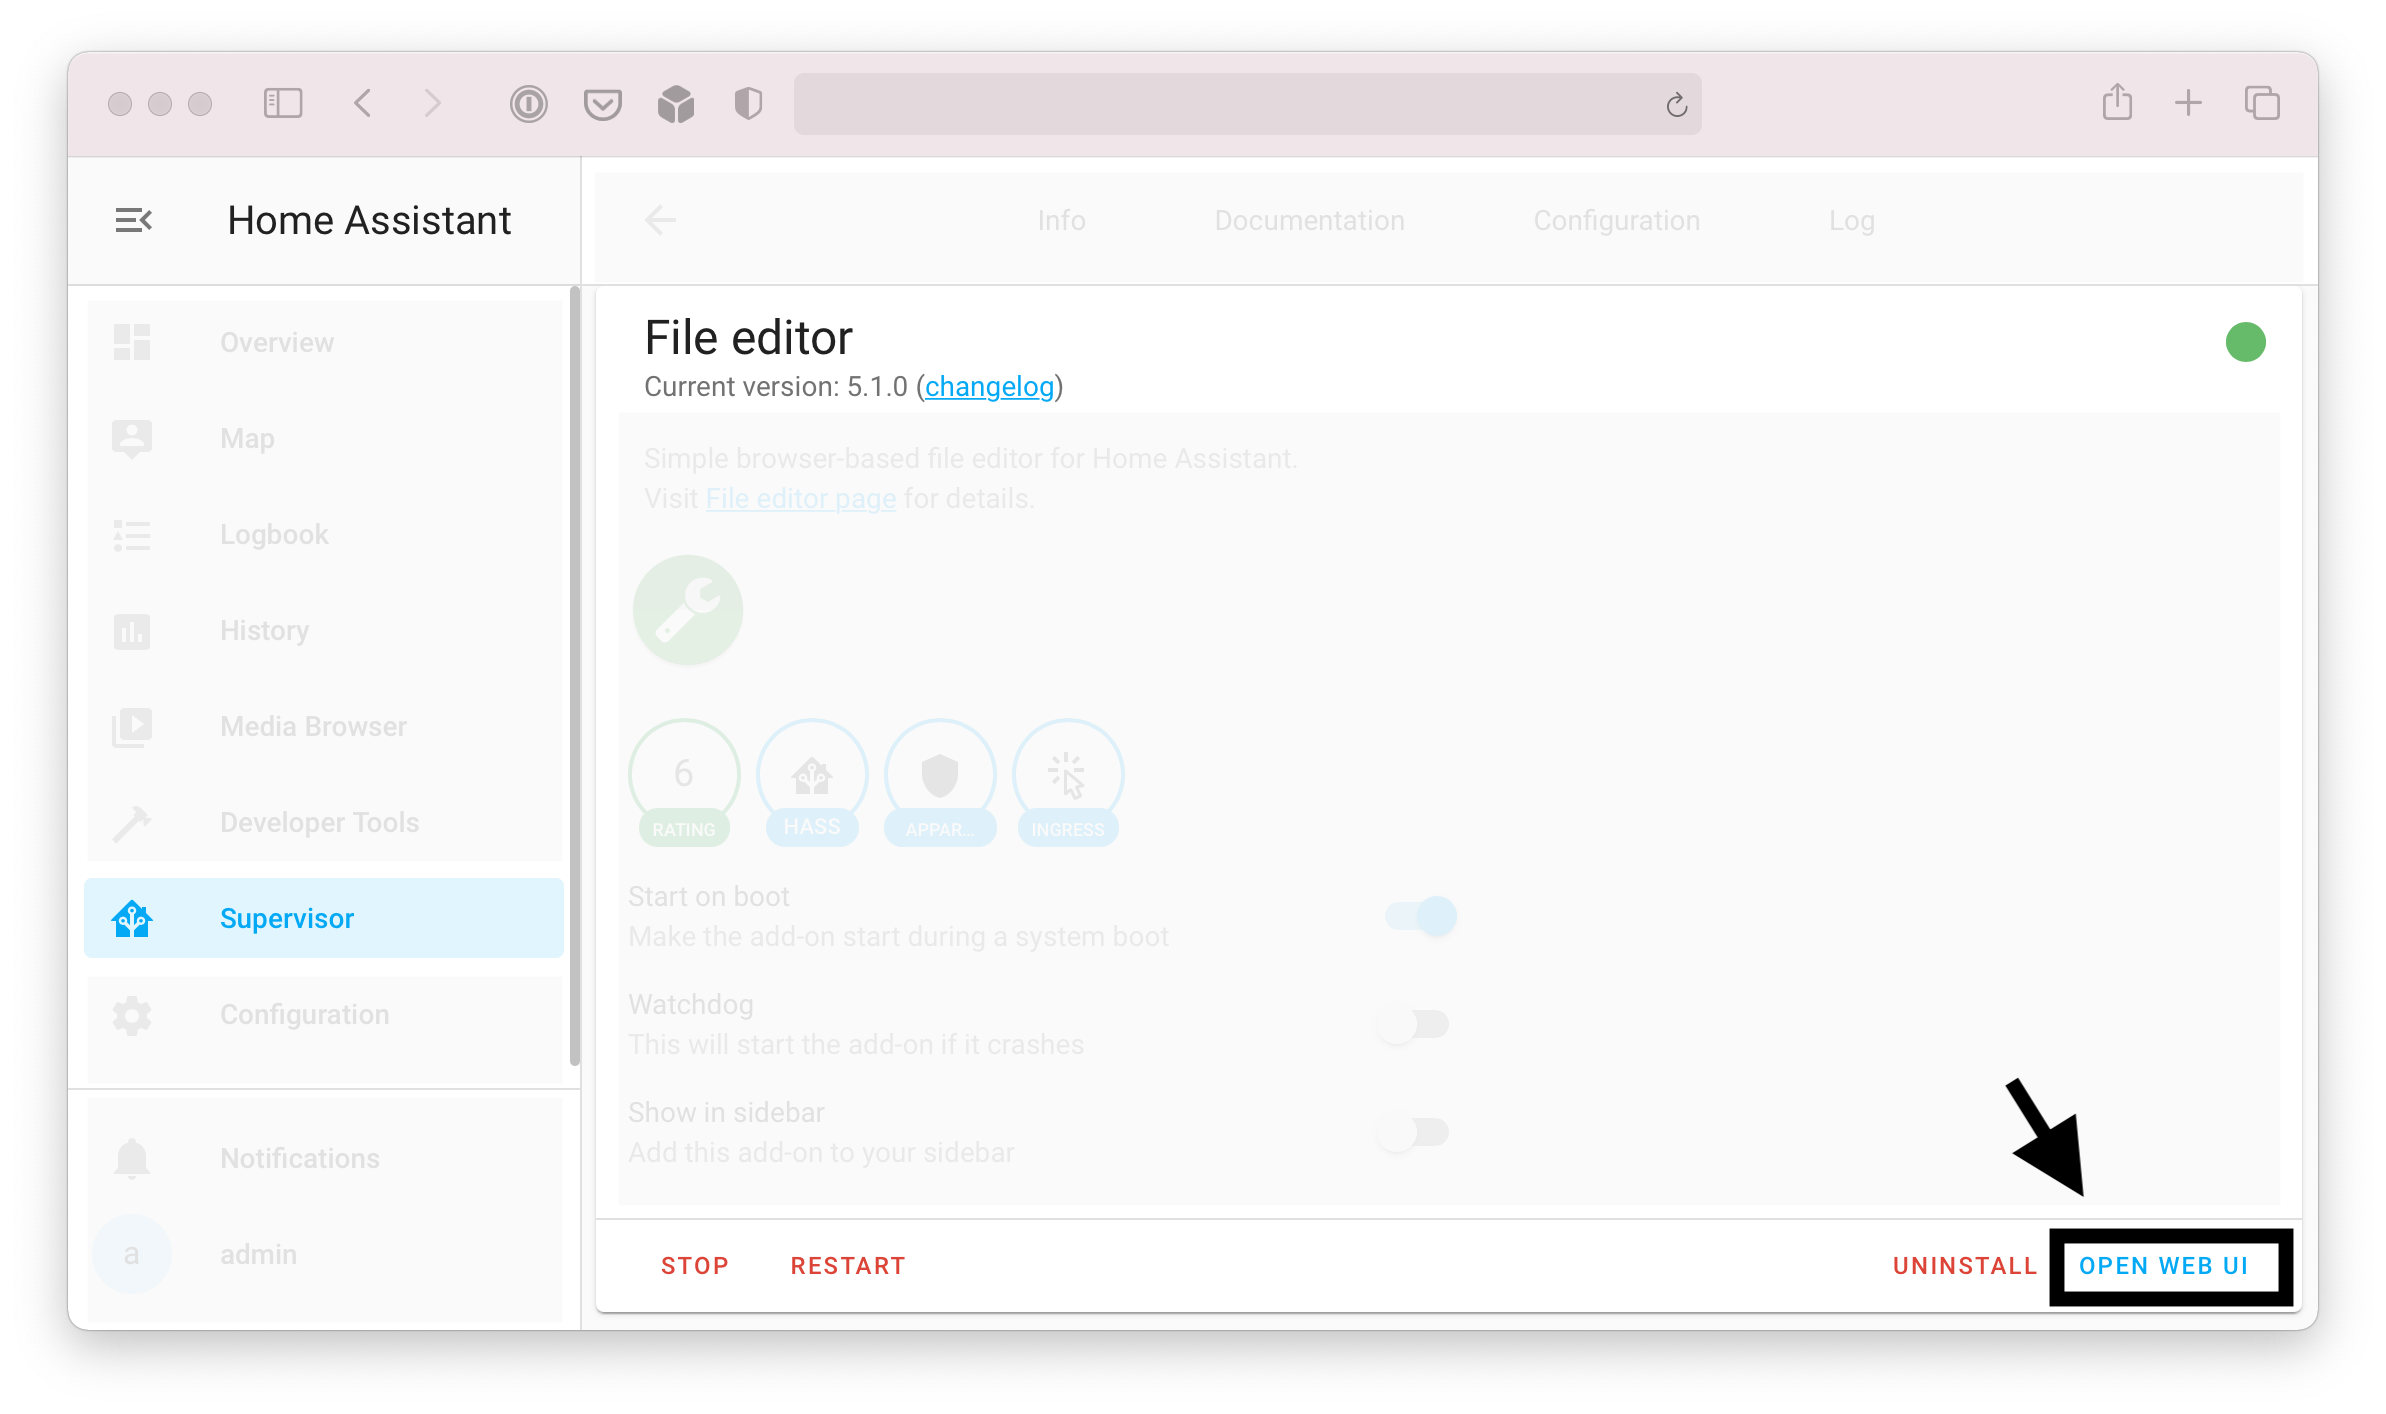Reload the page with refresh icon
This screenshot has height=1414, width=2386.
tap(1677, 104)
